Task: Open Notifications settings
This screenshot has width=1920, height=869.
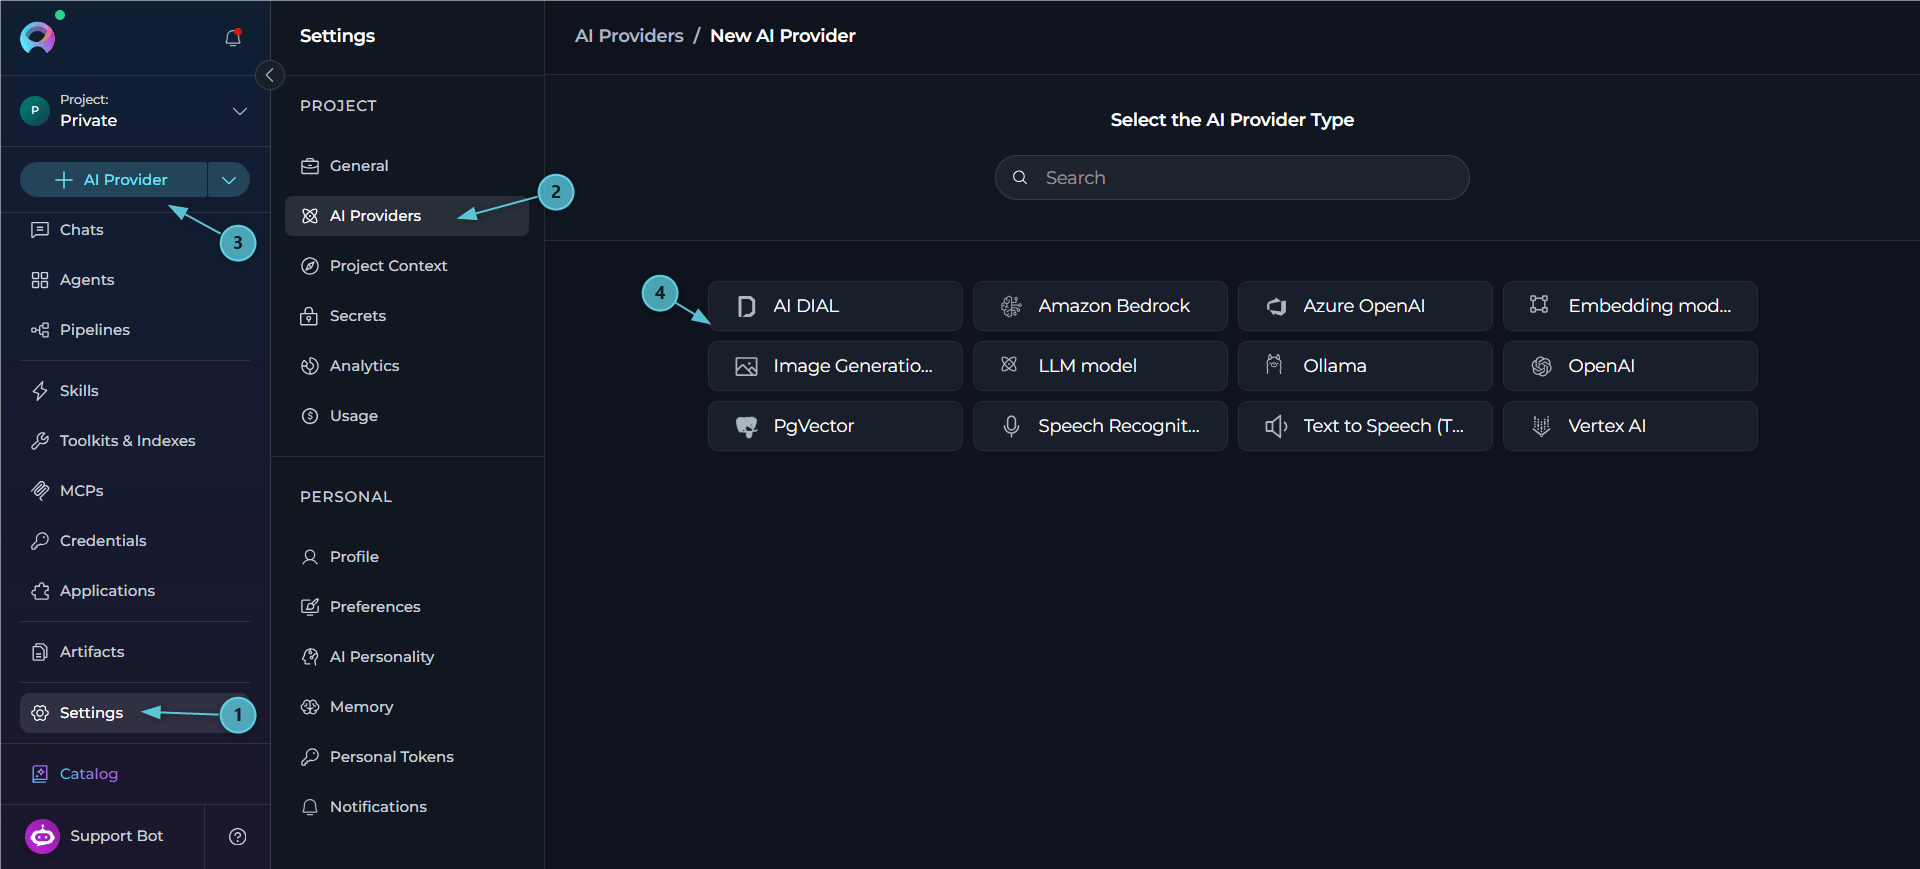Action: click(407, 807)
